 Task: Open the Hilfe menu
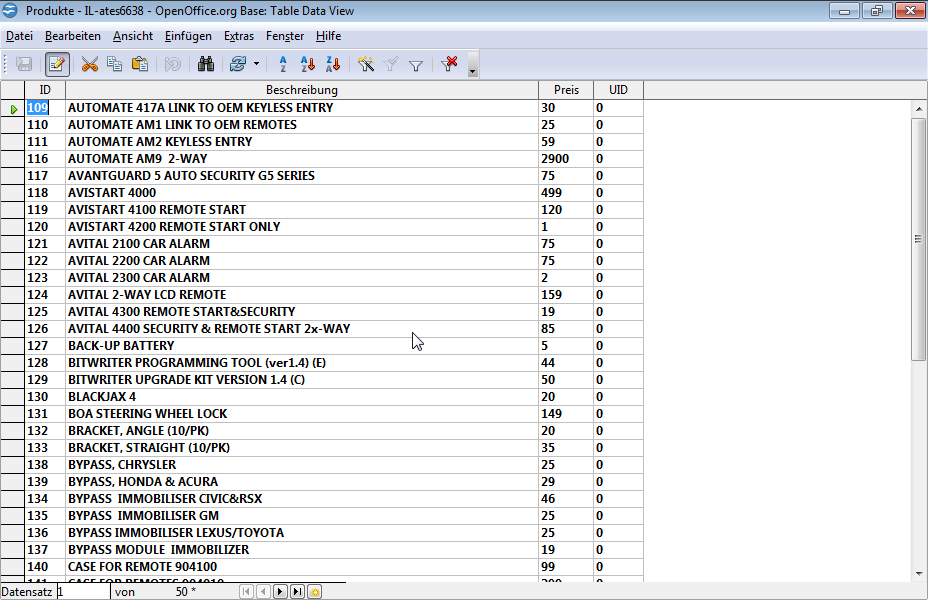(x=328, y=36)
